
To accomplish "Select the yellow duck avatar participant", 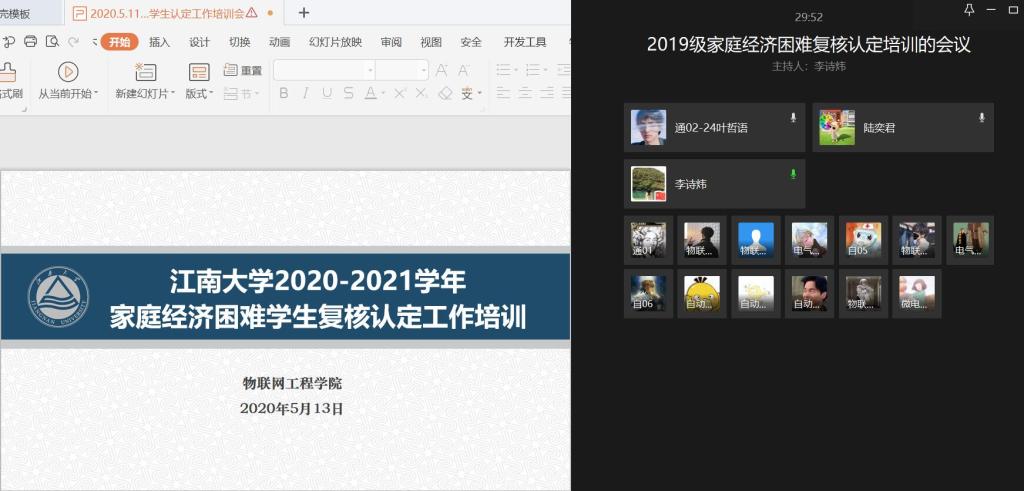I will (702, 293).
